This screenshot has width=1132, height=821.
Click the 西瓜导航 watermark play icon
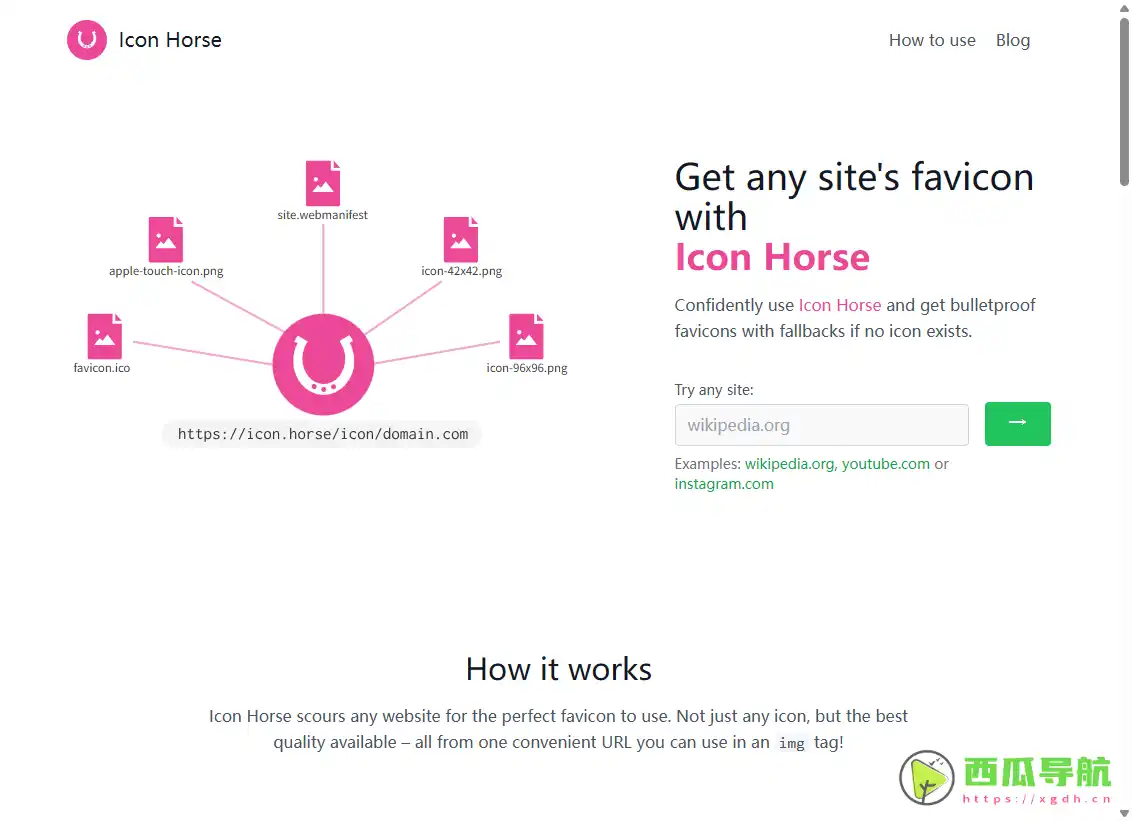point(925,776)
